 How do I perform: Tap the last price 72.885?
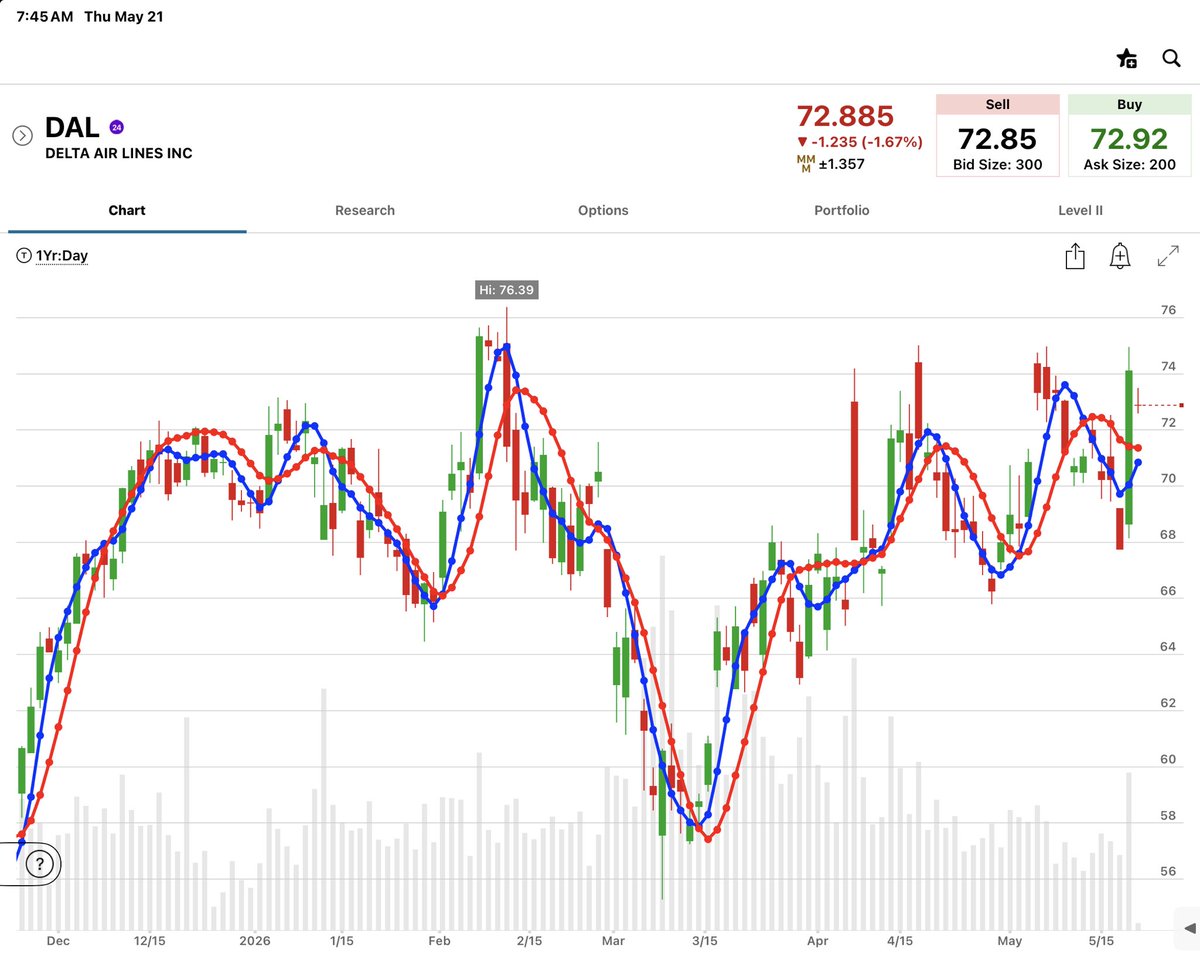pyautogui.click(x=845, y=116)
